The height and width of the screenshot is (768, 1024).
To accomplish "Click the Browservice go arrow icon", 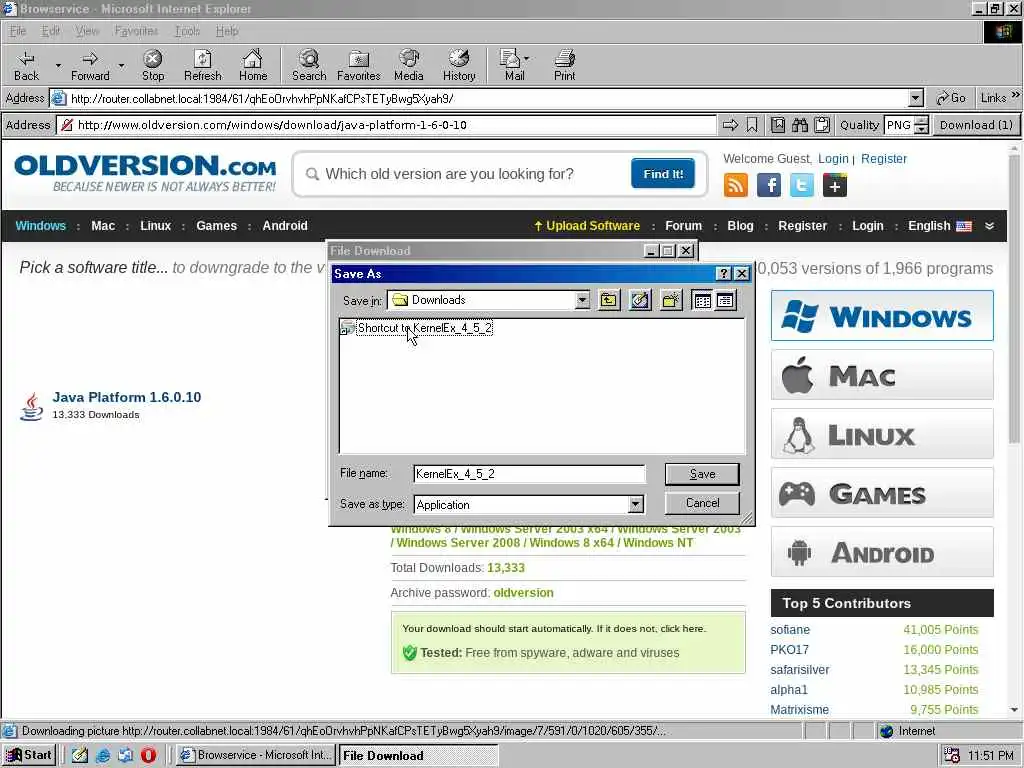I will [730, 125].
